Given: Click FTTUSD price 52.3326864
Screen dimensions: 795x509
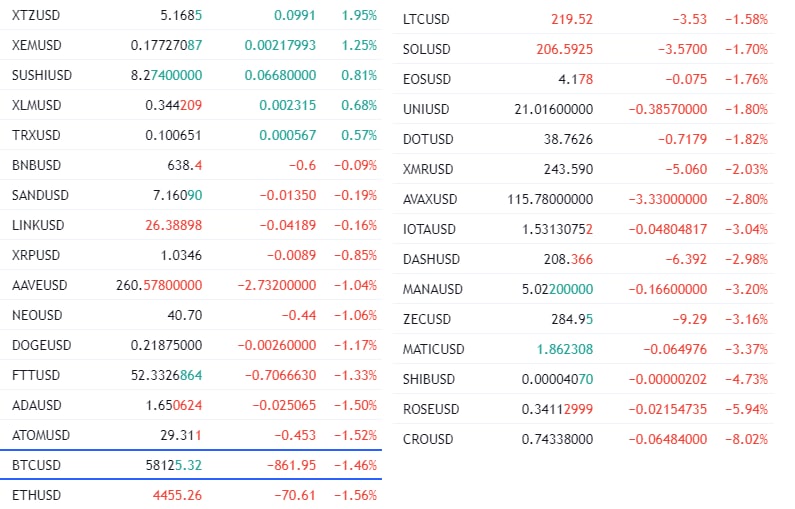Looking at the screenshot, I should pos(166,375).
